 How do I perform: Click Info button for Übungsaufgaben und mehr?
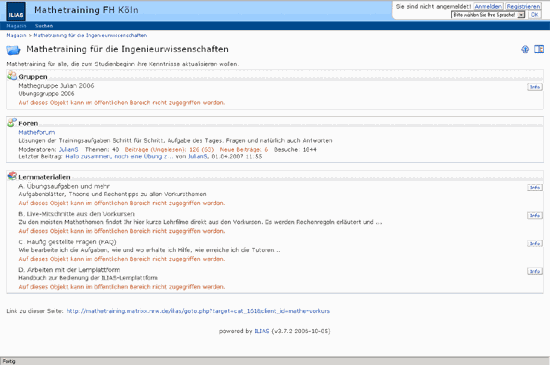pos(535,188)
